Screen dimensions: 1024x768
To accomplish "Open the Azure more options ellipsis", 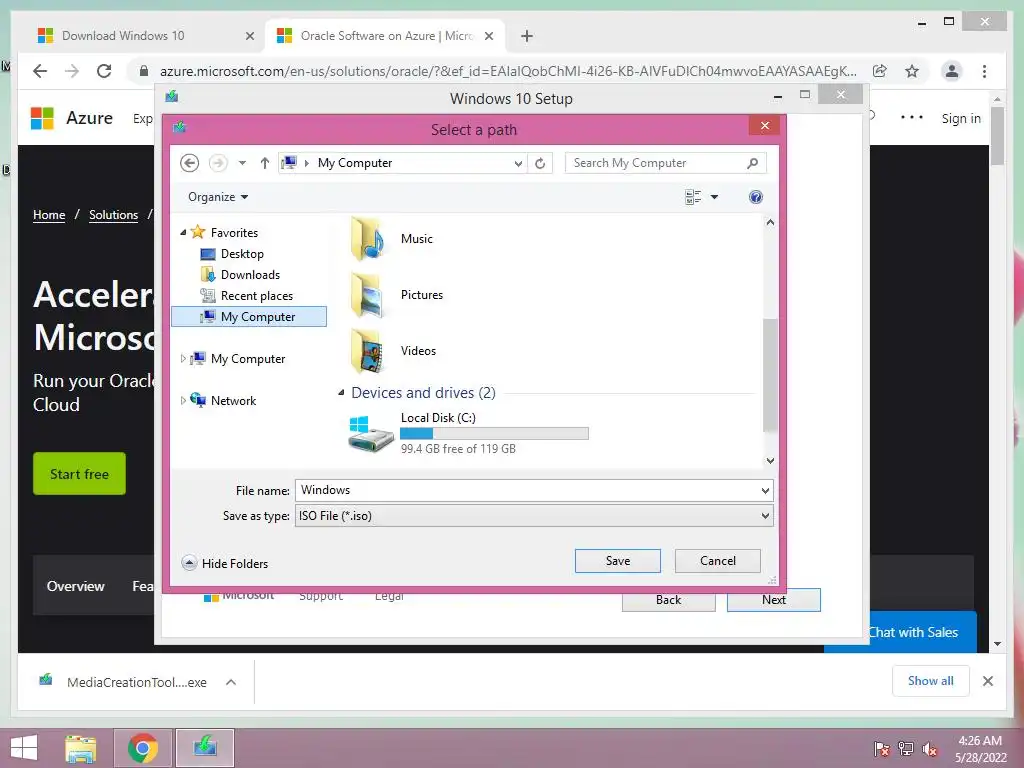I will coord(912,118).
